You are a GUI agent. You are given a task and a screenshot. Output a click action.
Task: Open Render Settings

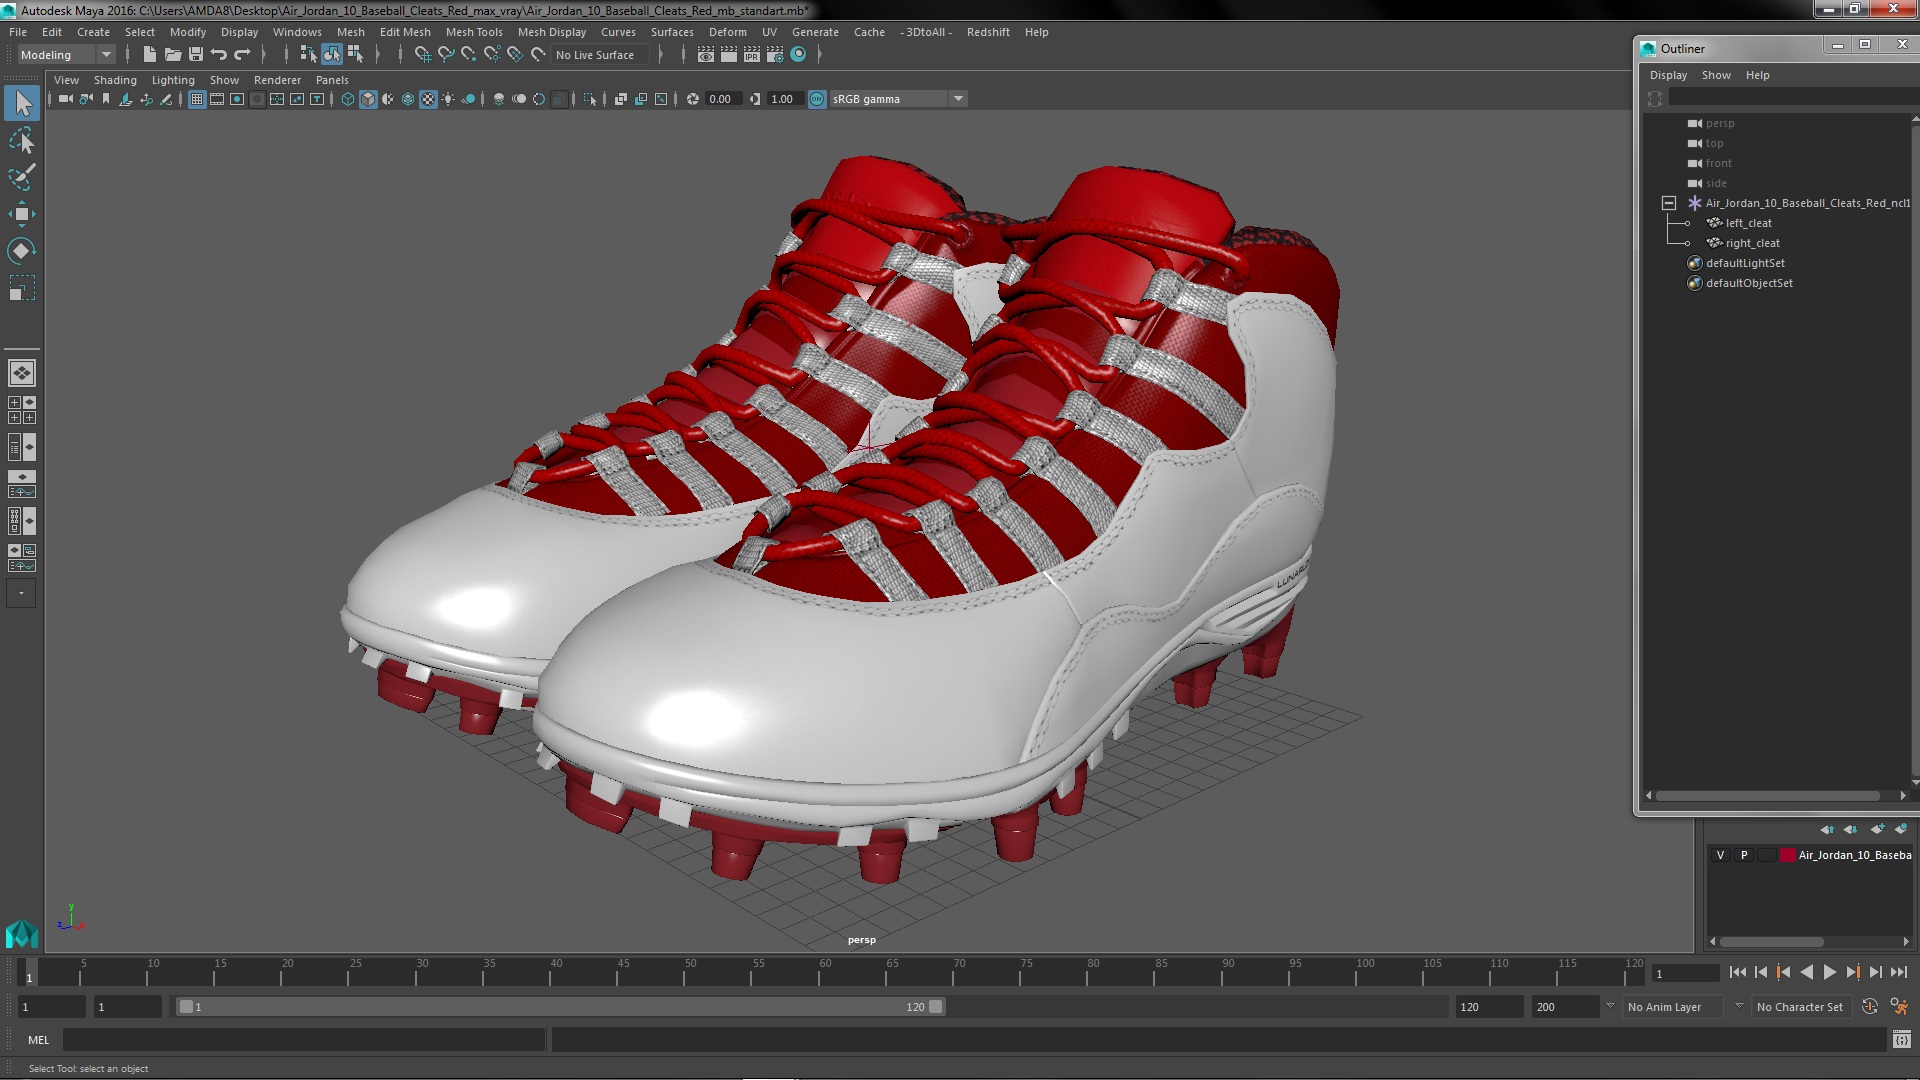[x=775, y=55]
